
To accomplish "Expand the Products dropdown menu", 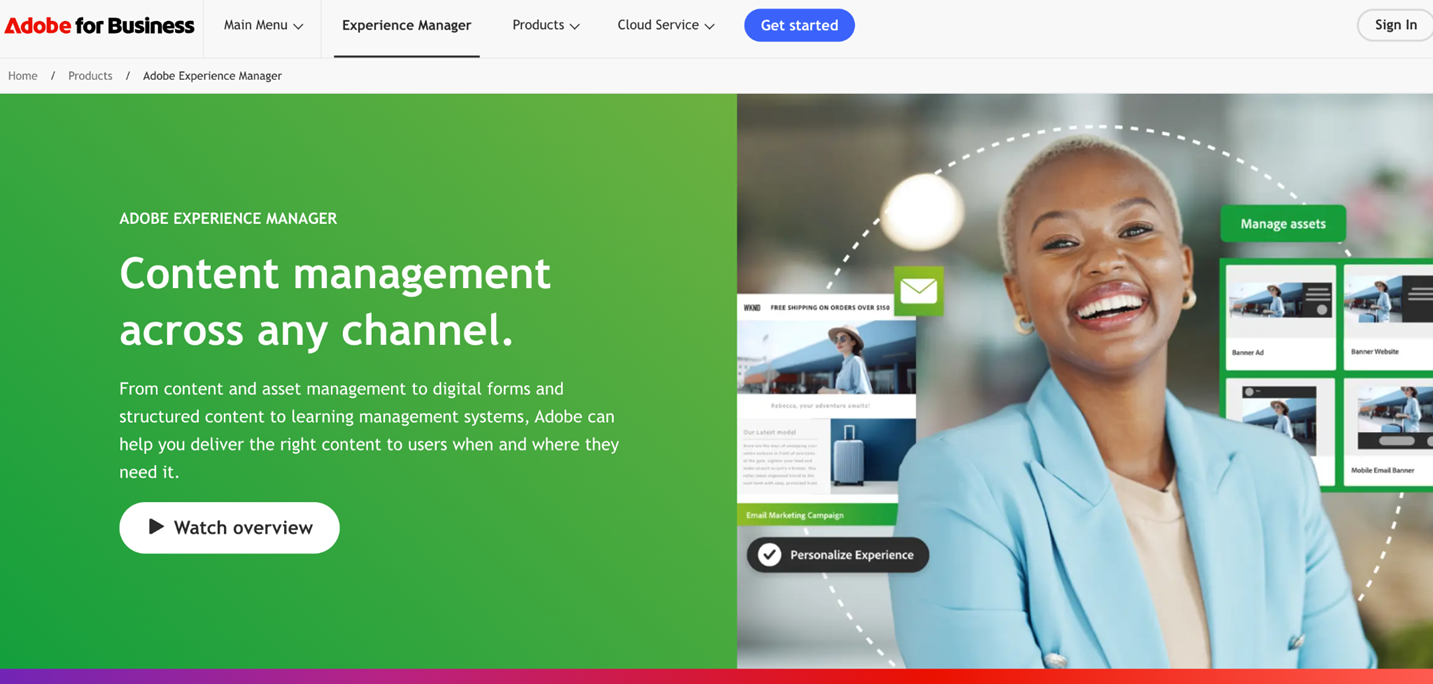I will tap(546, 26).
